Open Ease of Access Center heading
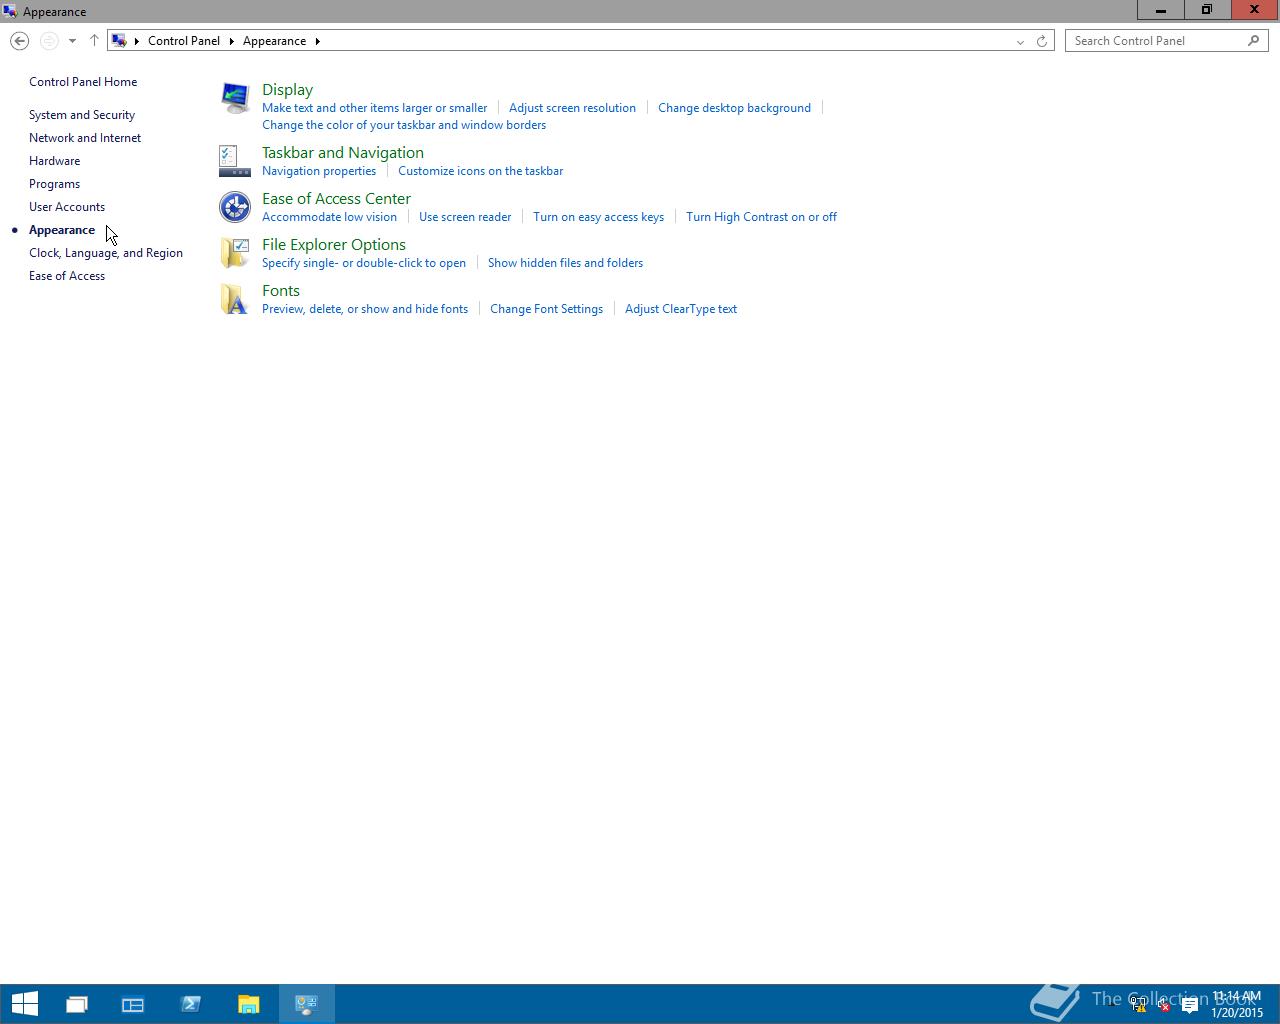Viewport: 1280px width, 1024px height. click(x=336, y=199)
